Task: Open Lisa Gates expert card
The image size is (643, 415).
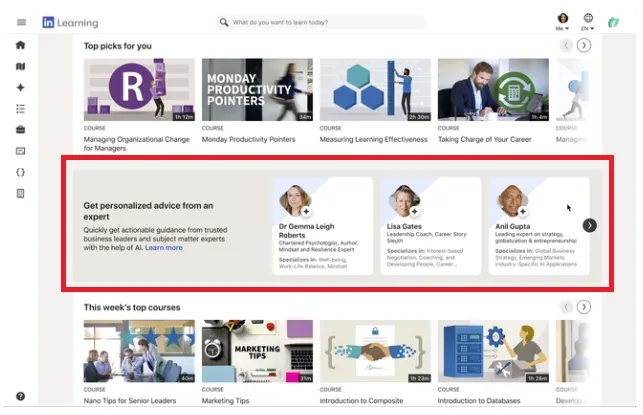Action: pos(431,226)
